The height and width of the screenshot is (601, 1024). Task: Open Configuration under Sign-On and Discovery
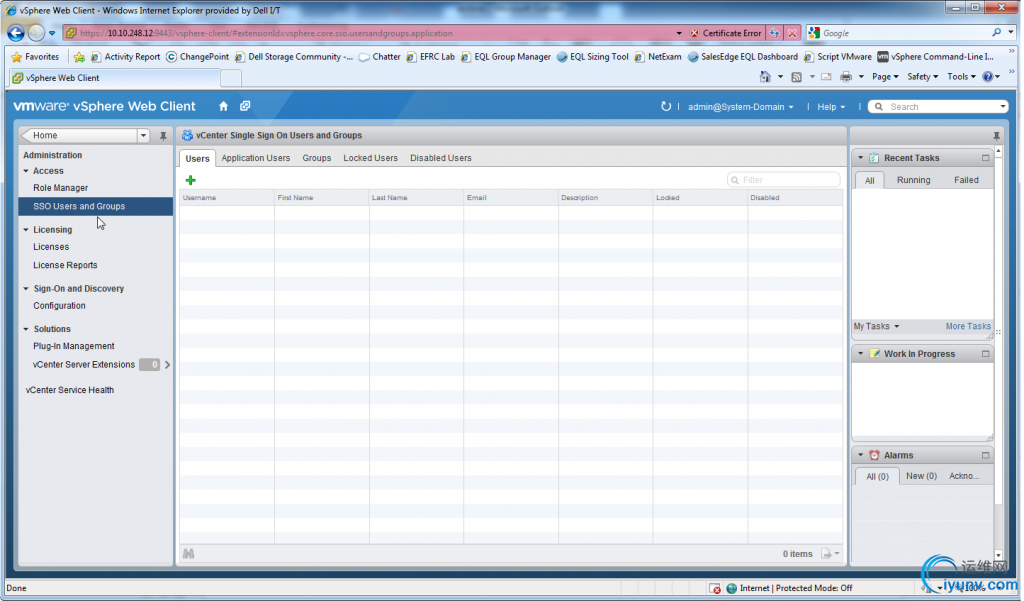click(x=59, y=306)
